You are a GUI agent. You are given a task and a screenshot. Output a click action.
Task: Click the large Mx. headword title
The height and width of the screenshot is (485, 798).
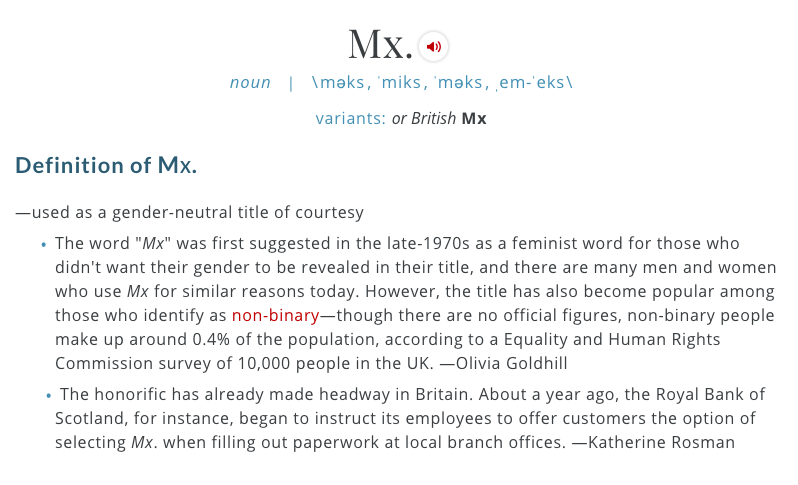click(x=380, y=45)
